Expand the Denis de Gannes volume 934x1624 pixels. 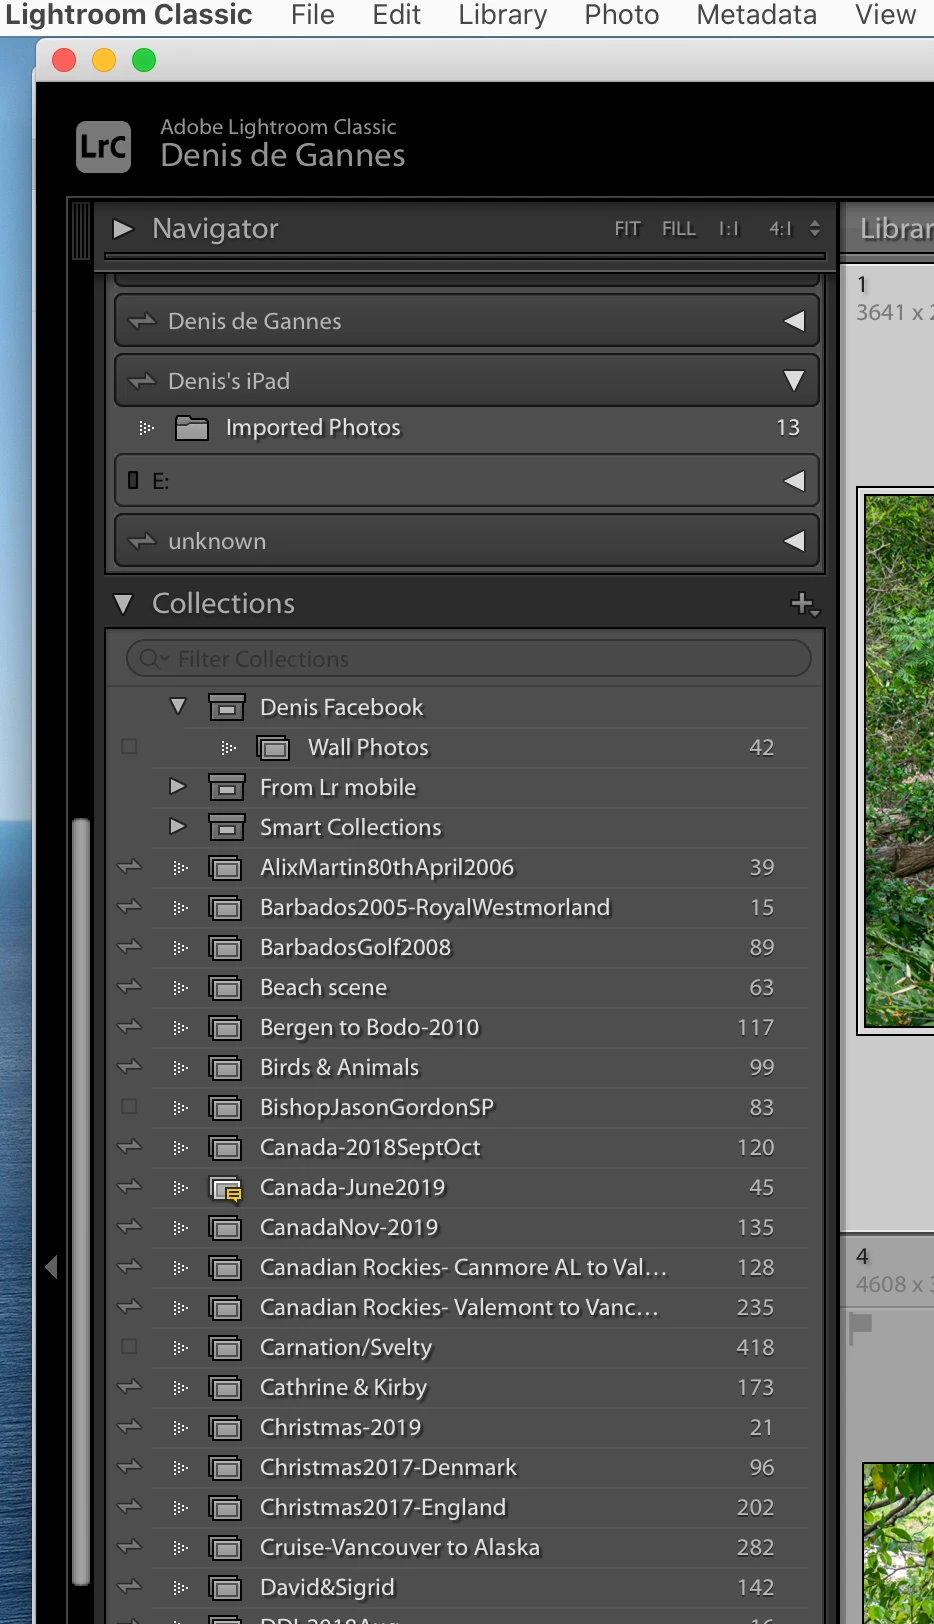click(794, 321)
